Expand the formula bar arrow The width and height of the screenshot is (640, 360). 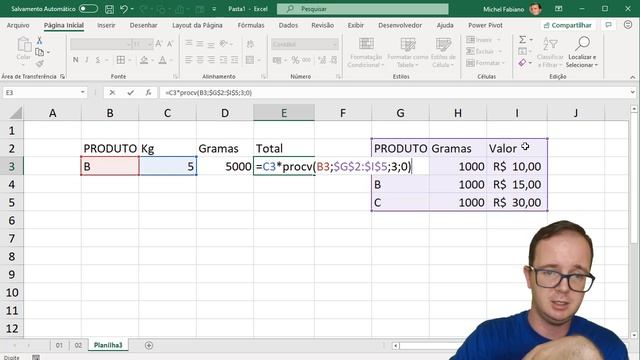(632, 93)
